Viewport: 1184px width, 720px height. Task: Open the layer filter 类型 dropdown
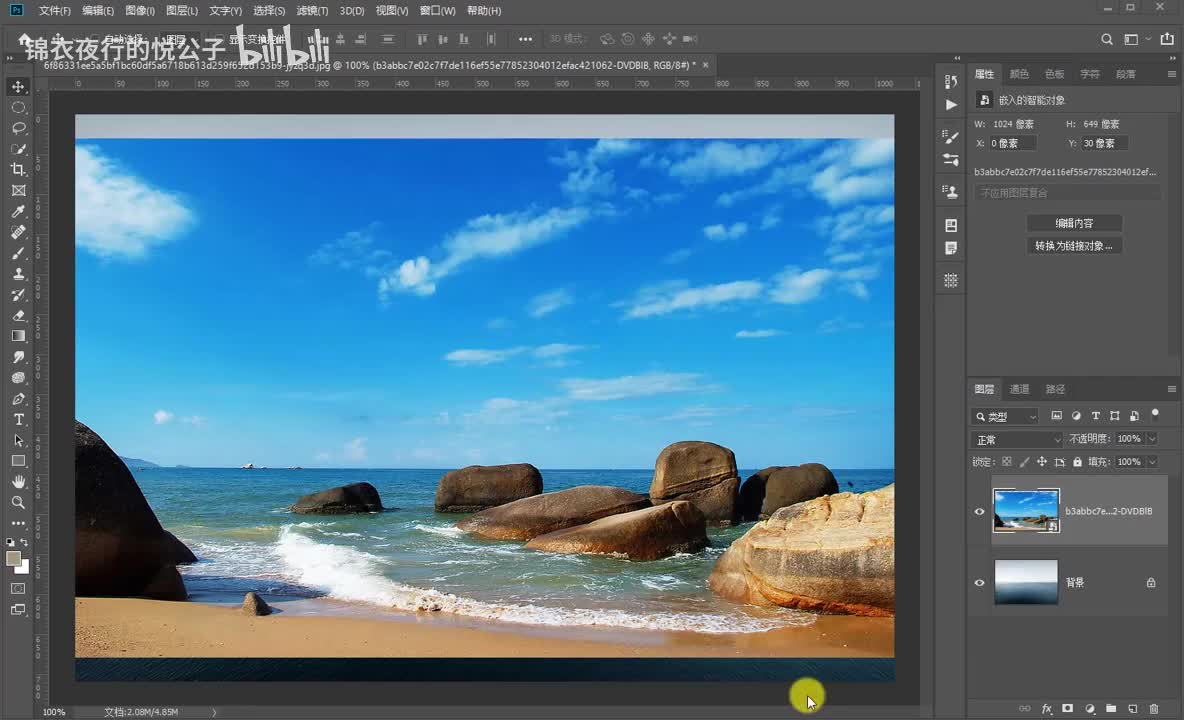1006,416
